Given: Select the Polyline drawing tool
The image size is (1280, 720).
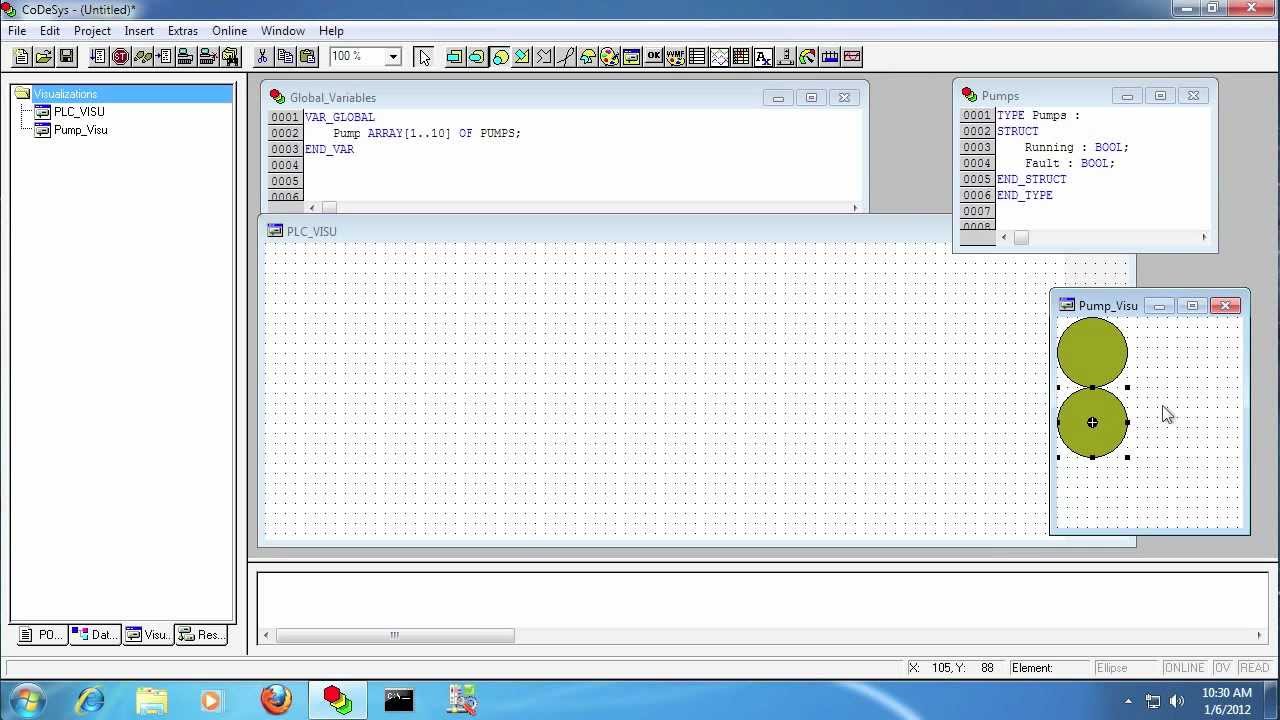Looking at the screenshot, I should (x=543, y=57).
